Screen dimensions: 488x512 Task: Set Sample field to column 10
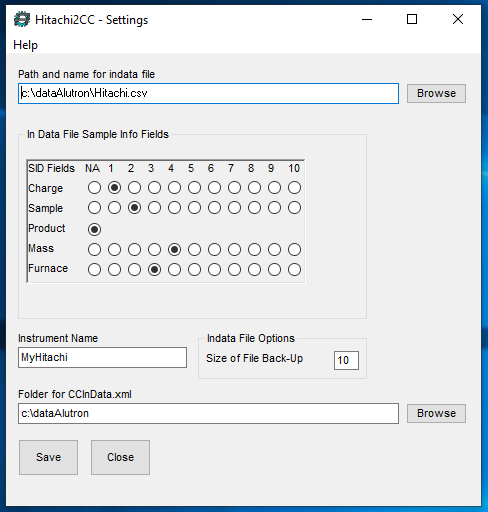(x=294, y=208)
